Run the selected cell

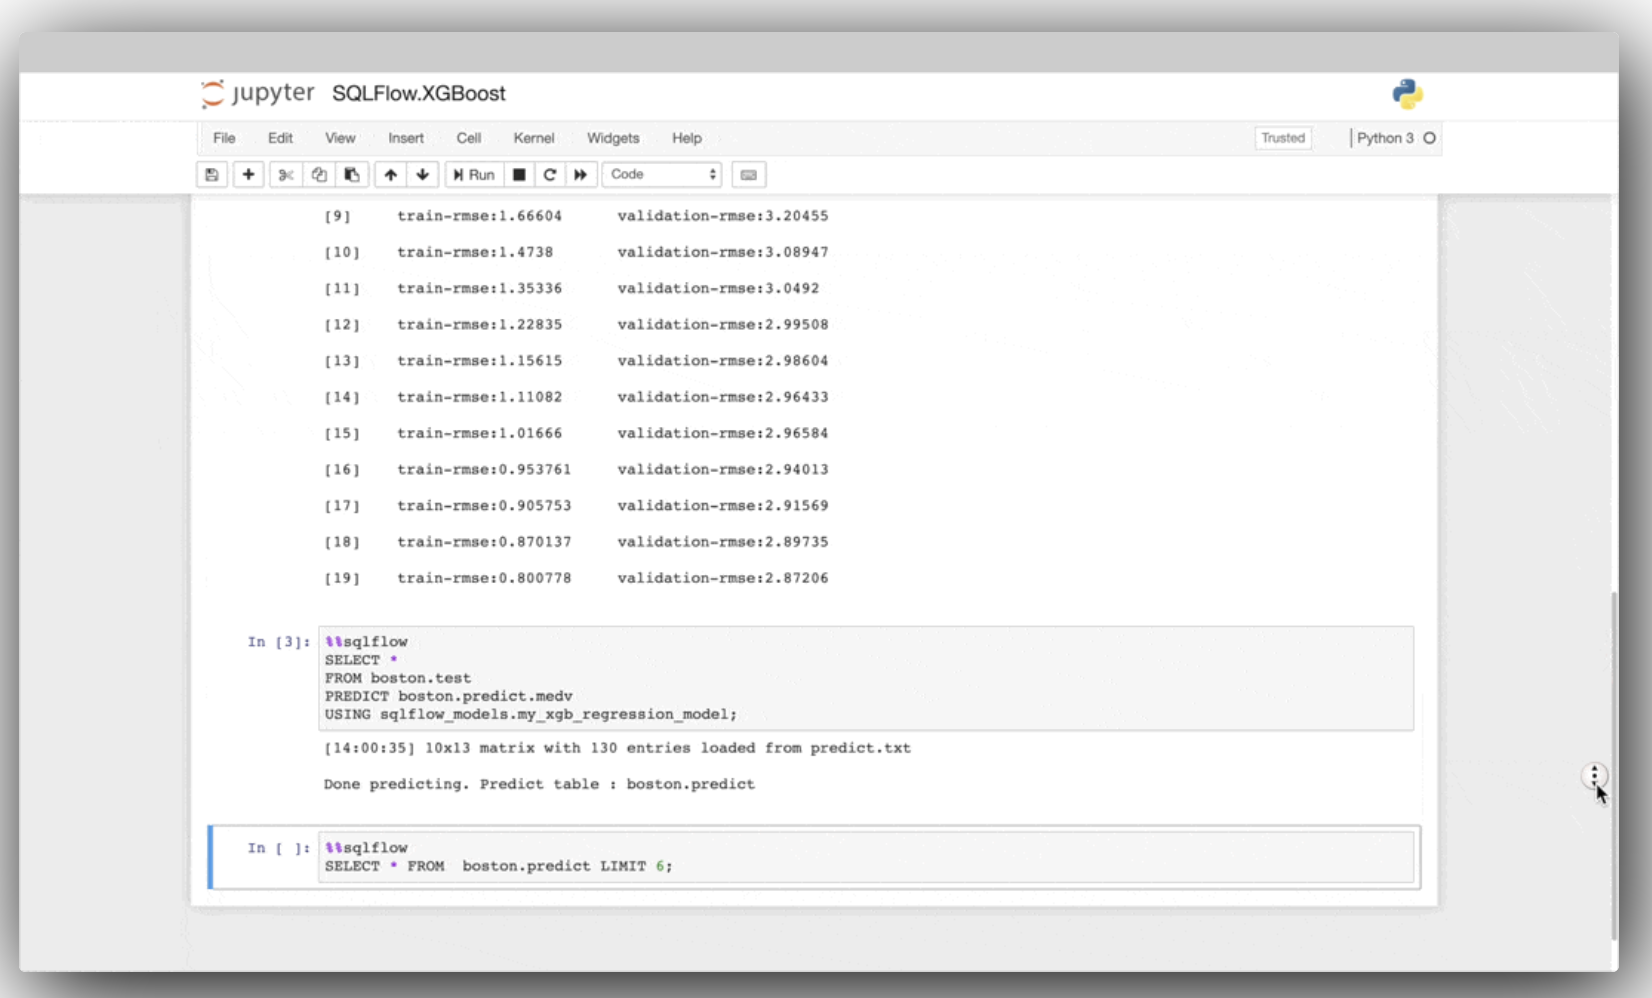pyautogui.click(x=474, y=175)
